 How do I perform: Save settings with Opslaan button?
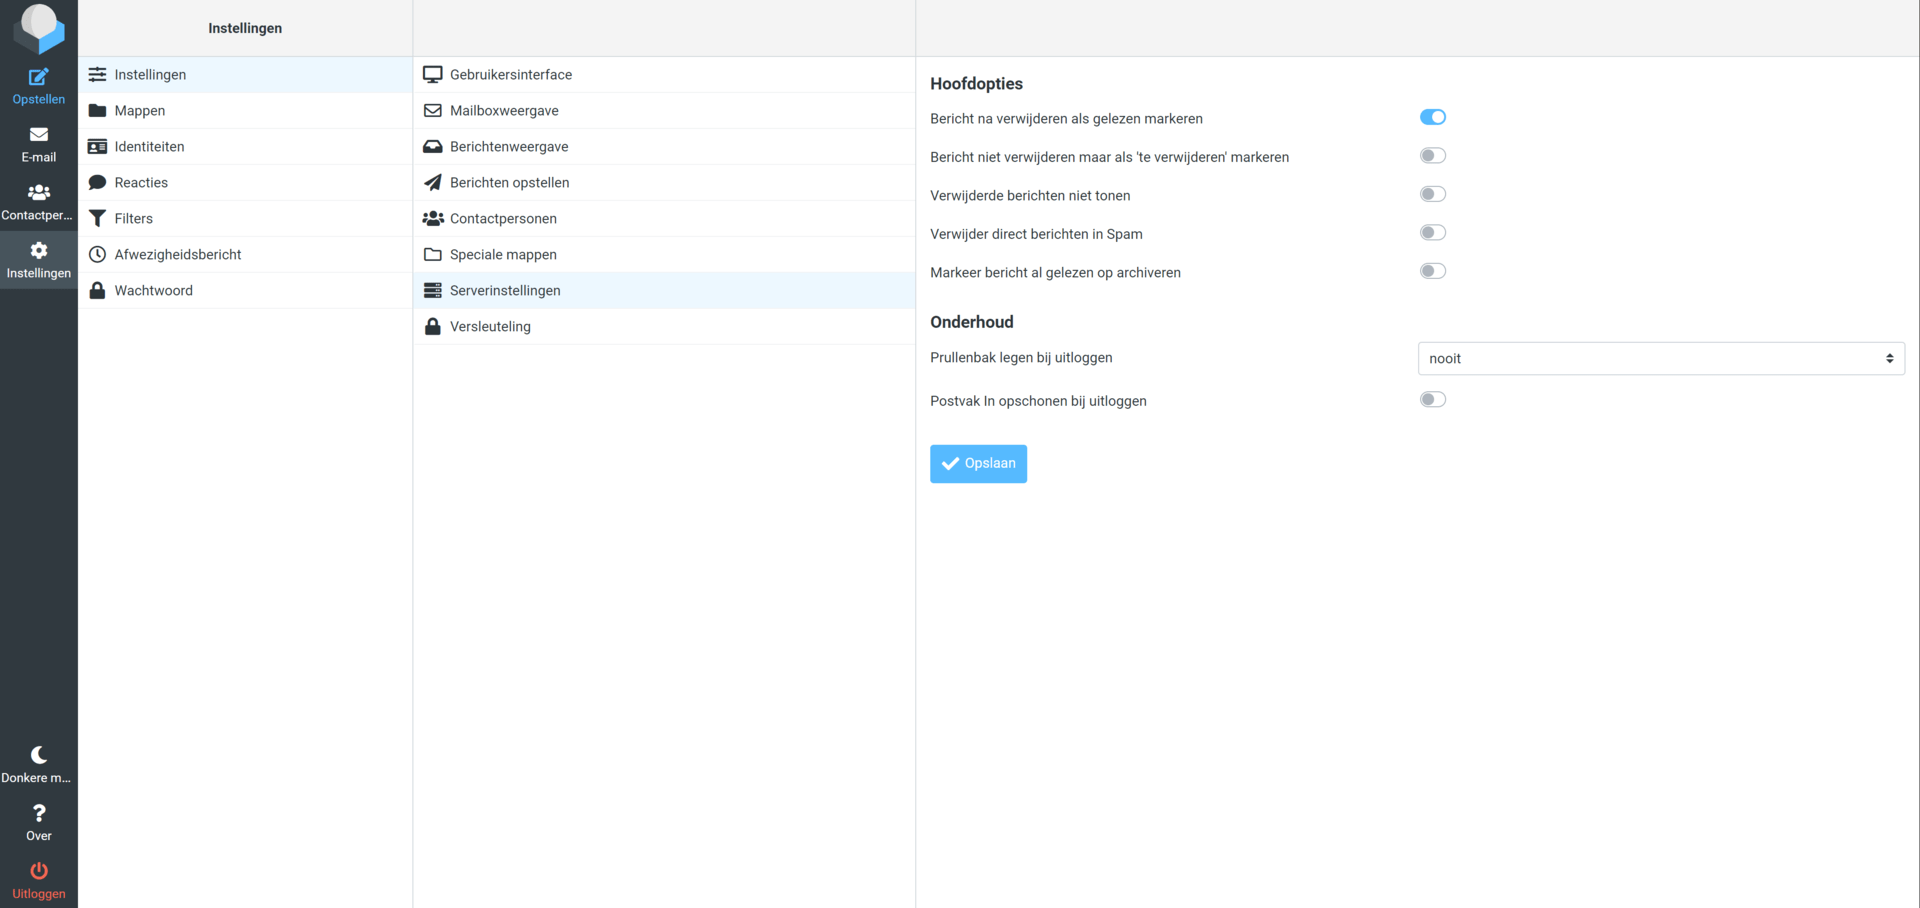click(x=978, y=464)
